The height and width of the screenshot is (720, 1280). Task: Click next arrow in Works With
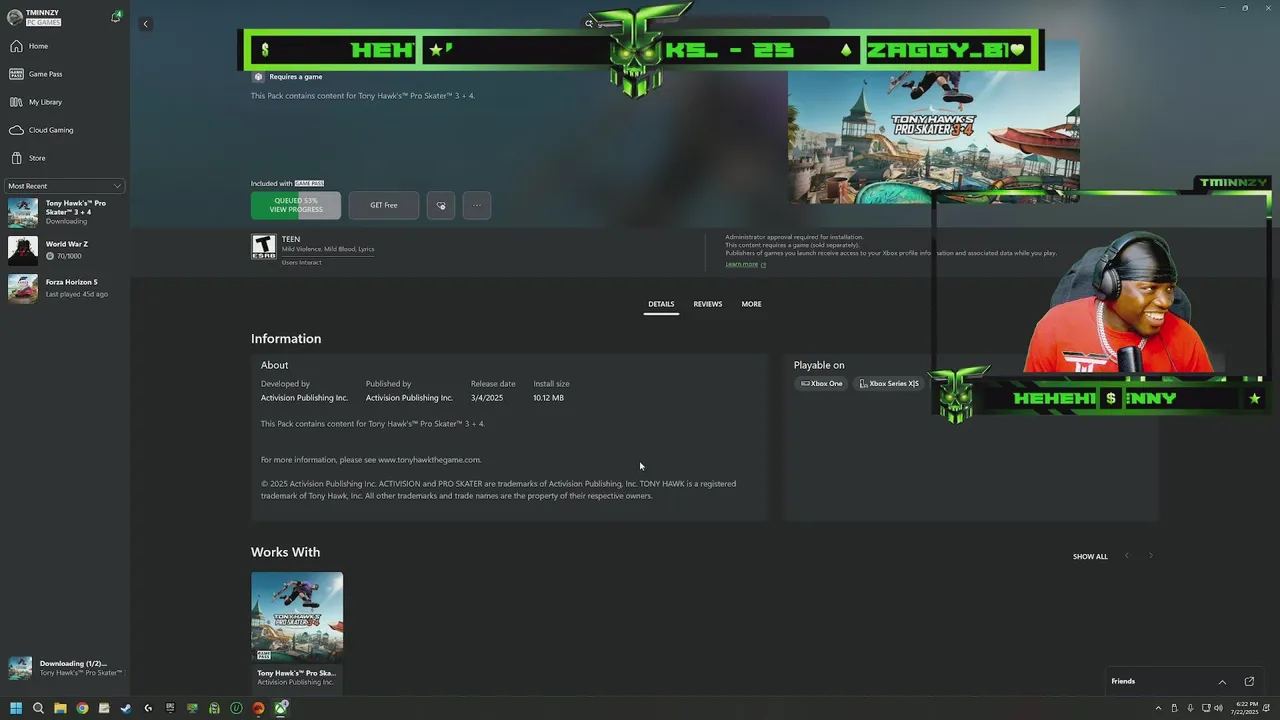pyautogui.click(x=1150, y=556)
